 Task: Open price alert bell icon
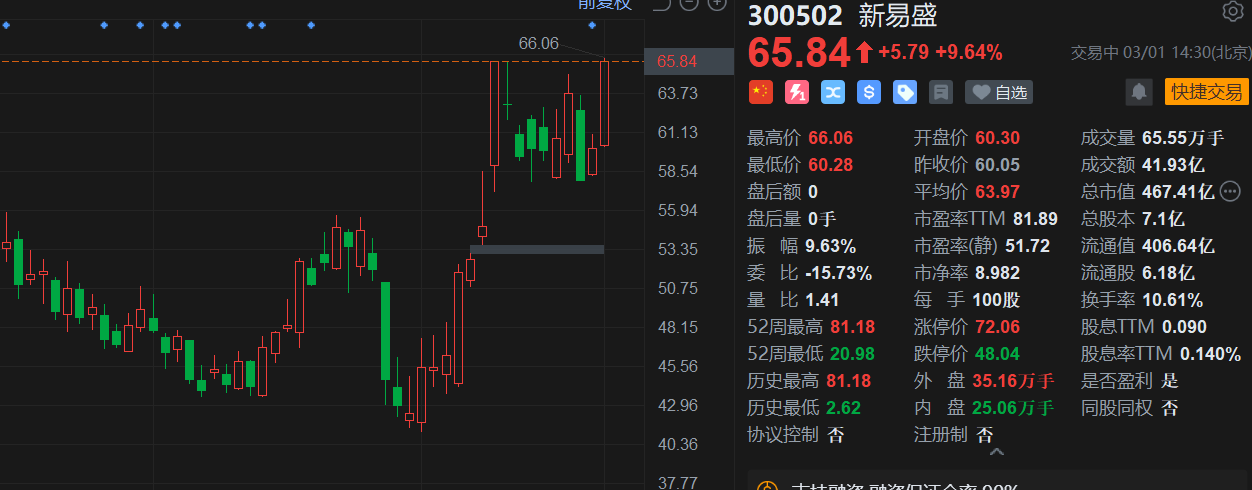tap(1138, 92)
